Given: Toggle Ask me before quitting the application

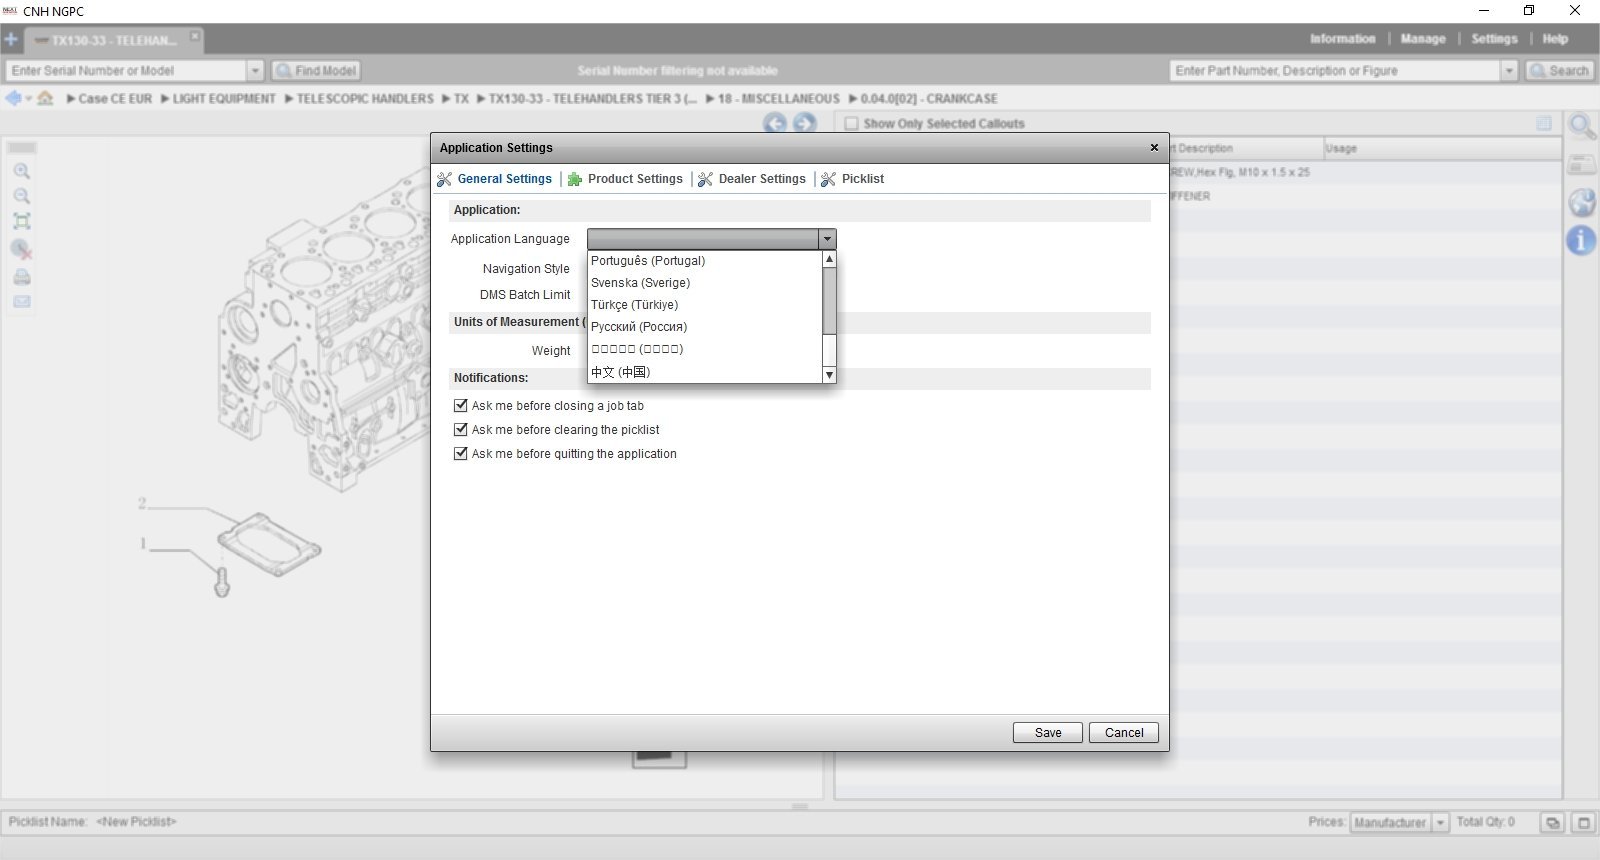Looking at the screenshot, I should pos(461,453).
